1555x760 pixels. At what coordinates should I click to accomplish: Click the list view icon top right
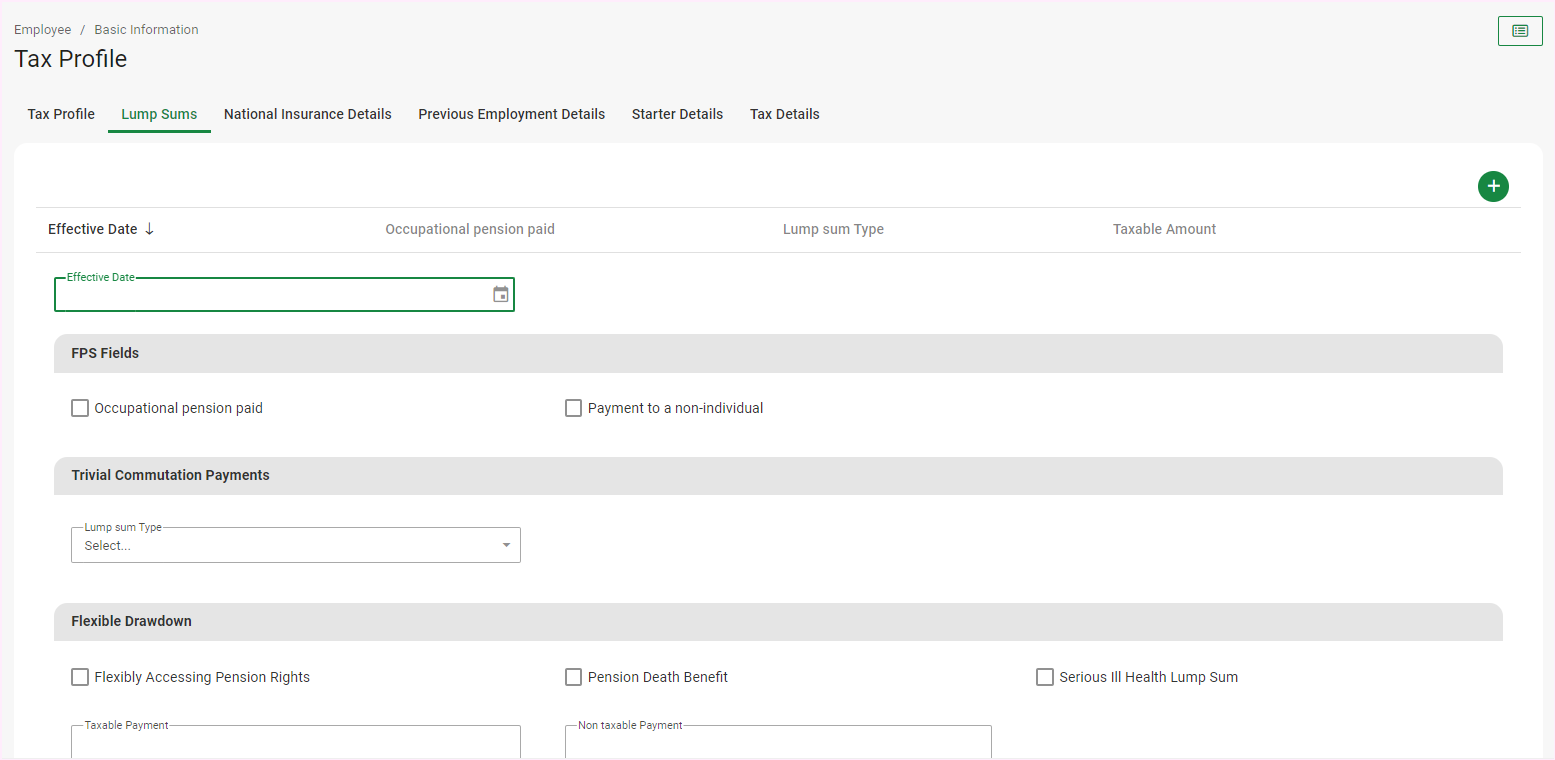coord(1520,31)
